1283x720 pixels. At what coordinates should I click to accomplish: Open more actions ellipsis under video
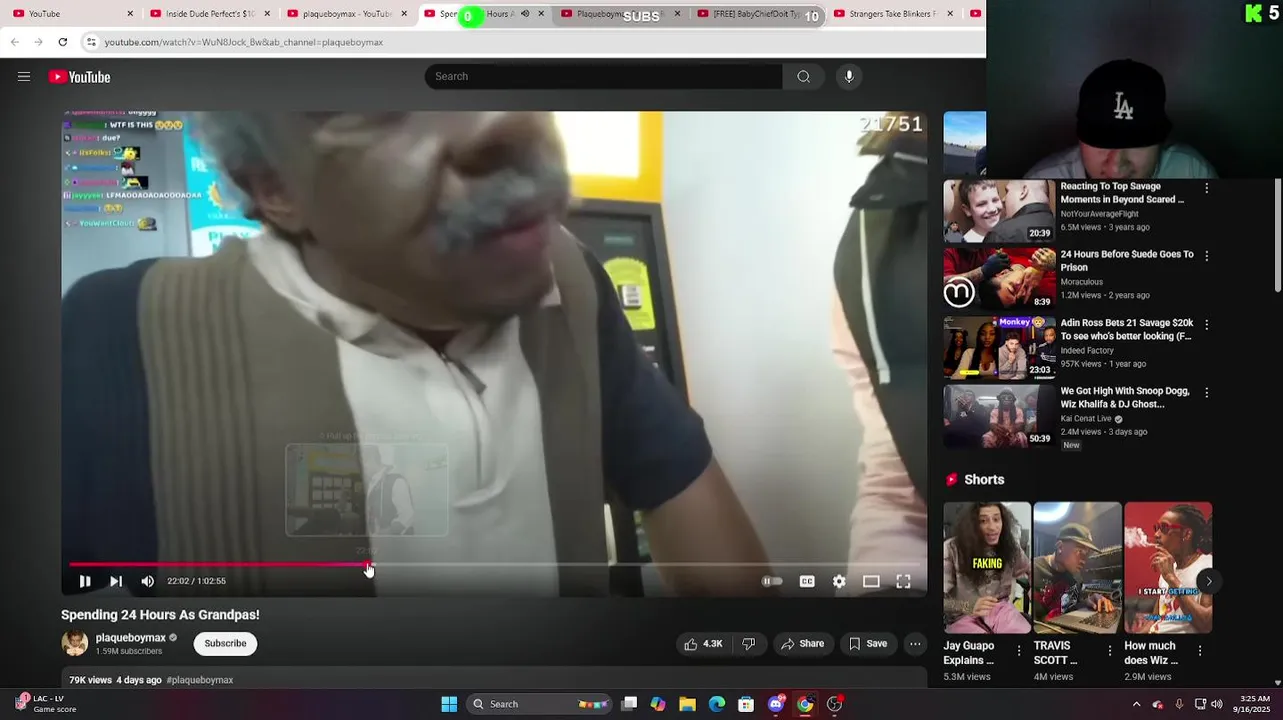(x=915, y=644)
